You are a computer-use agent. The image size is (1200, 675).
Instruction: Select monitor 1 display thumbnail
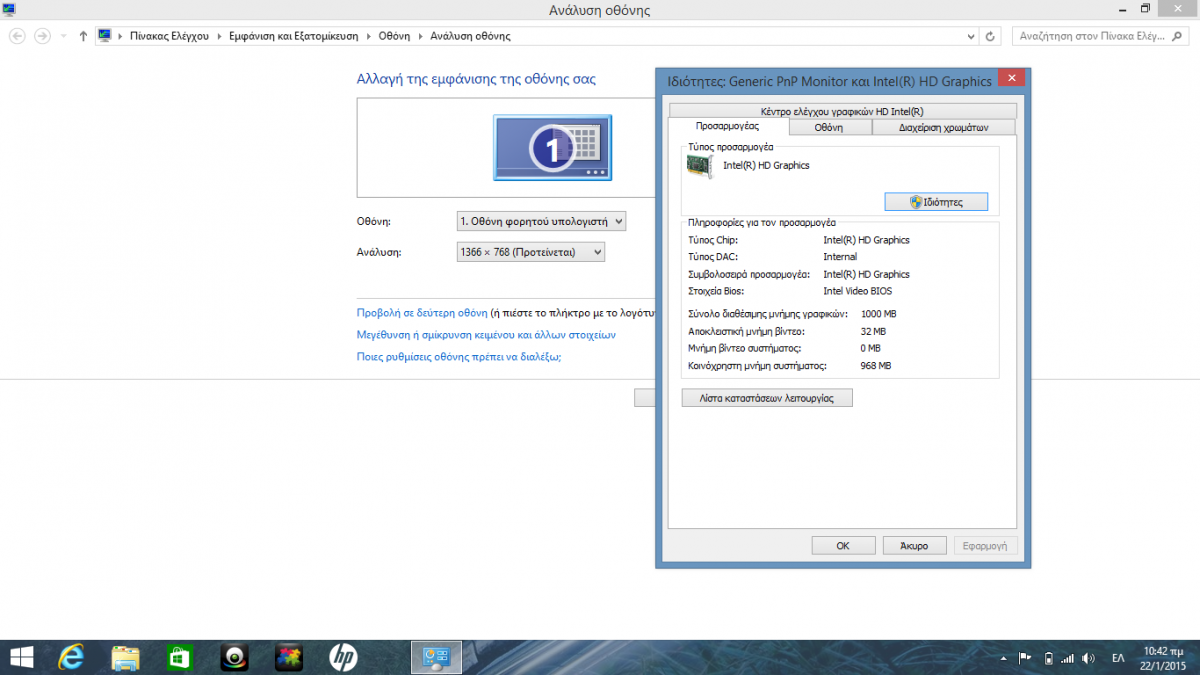(x=552, y=147)
